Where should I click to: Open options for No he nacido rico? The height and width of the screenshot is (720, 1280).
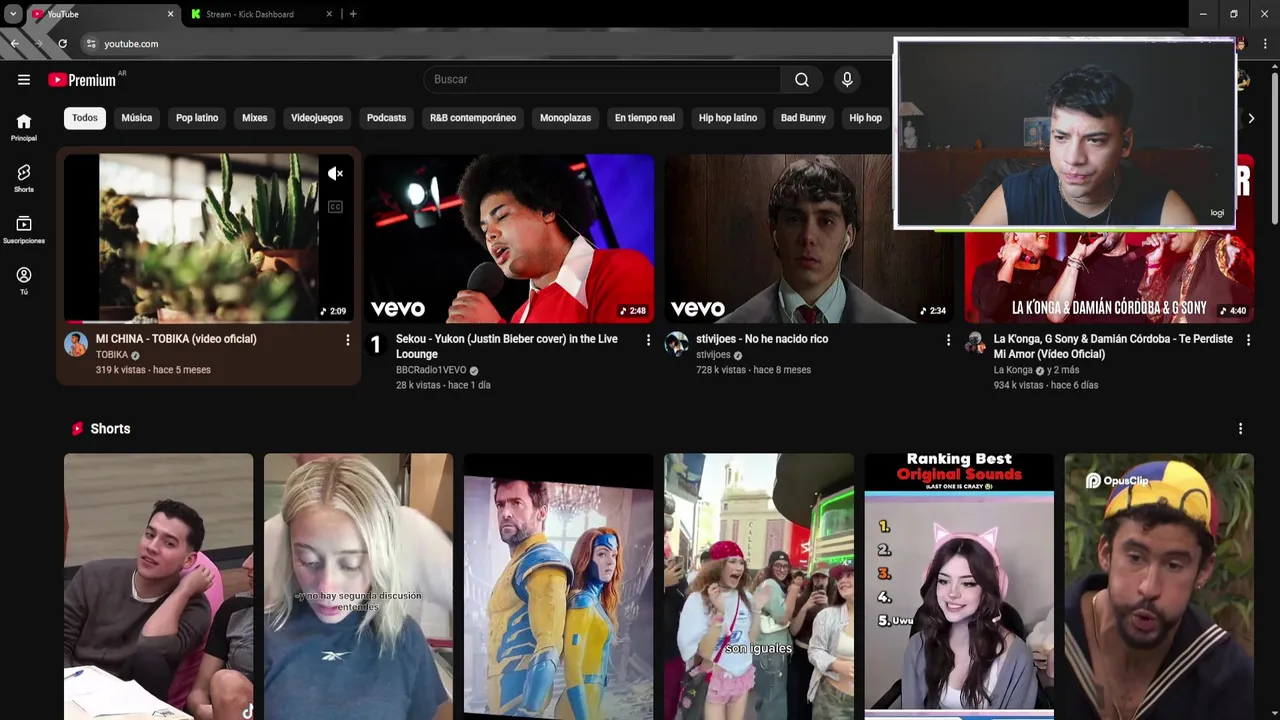coord(948,340)
